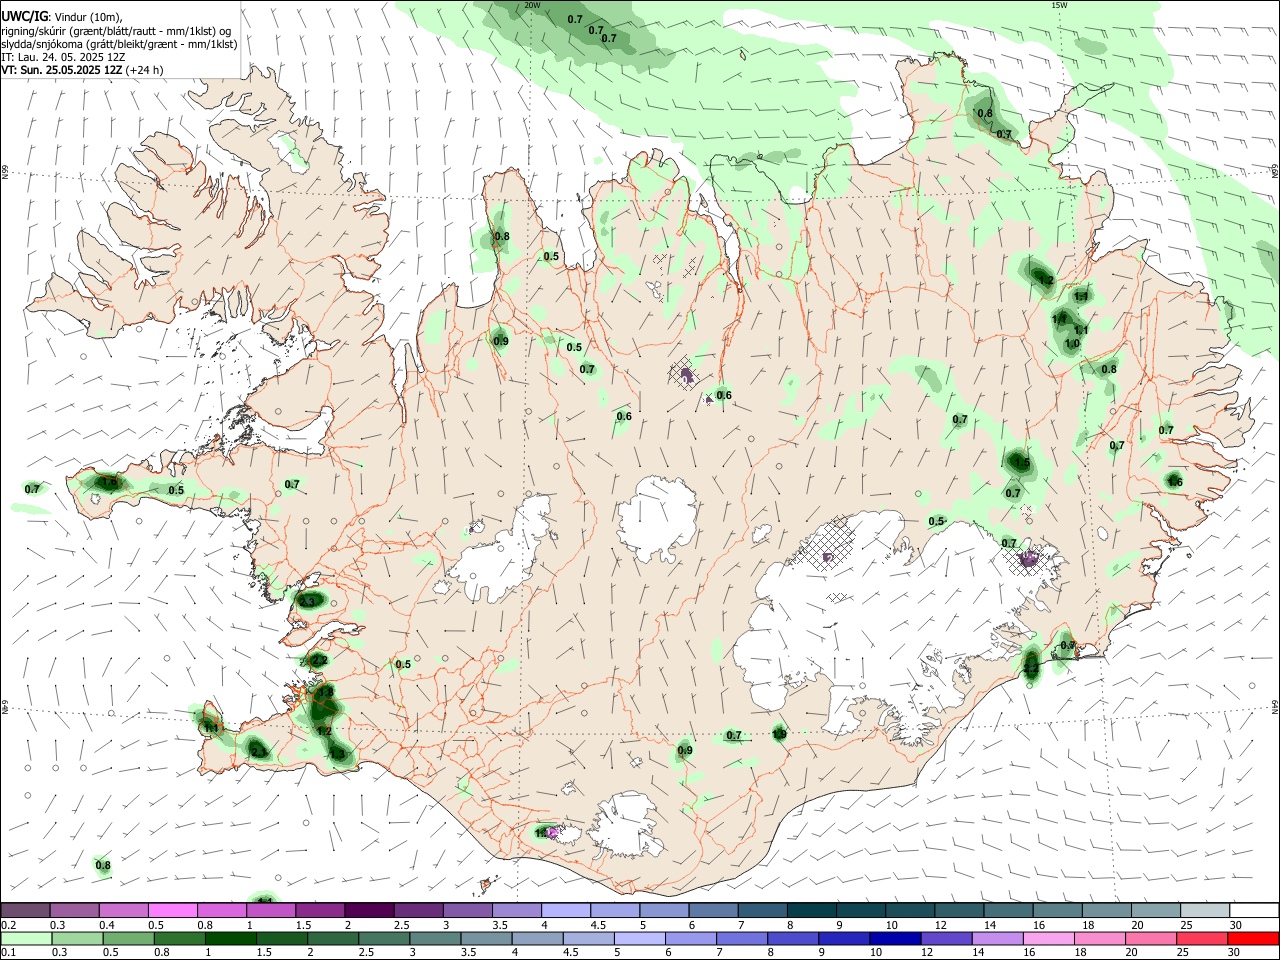Select the teal swatch labeled 12 in purple legend row

958,911
